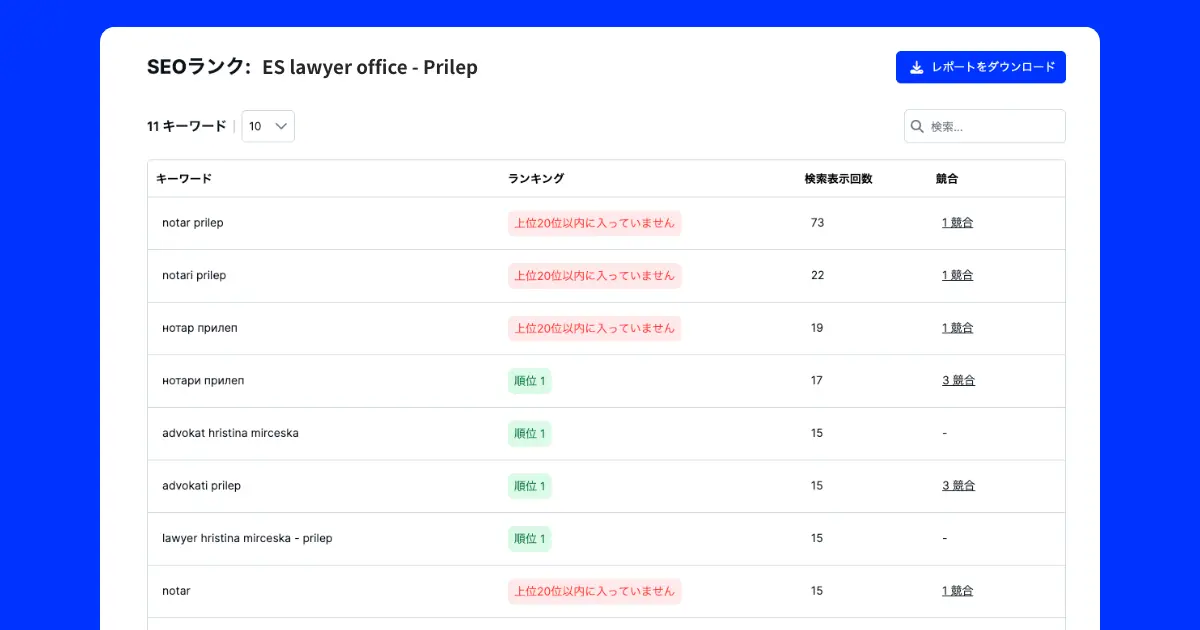Click the magnifying glass search icon
1200x630 pixels.
tap(917, 127)
